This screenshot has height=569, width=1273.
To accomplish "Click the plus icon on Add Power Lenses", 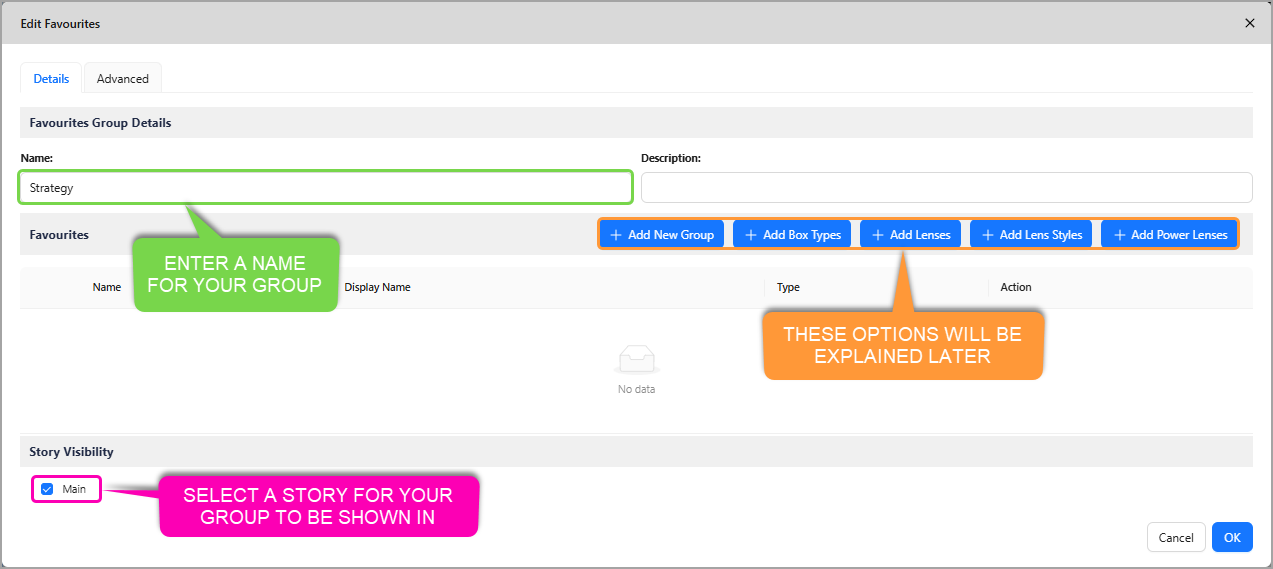I will [1119, 235].
